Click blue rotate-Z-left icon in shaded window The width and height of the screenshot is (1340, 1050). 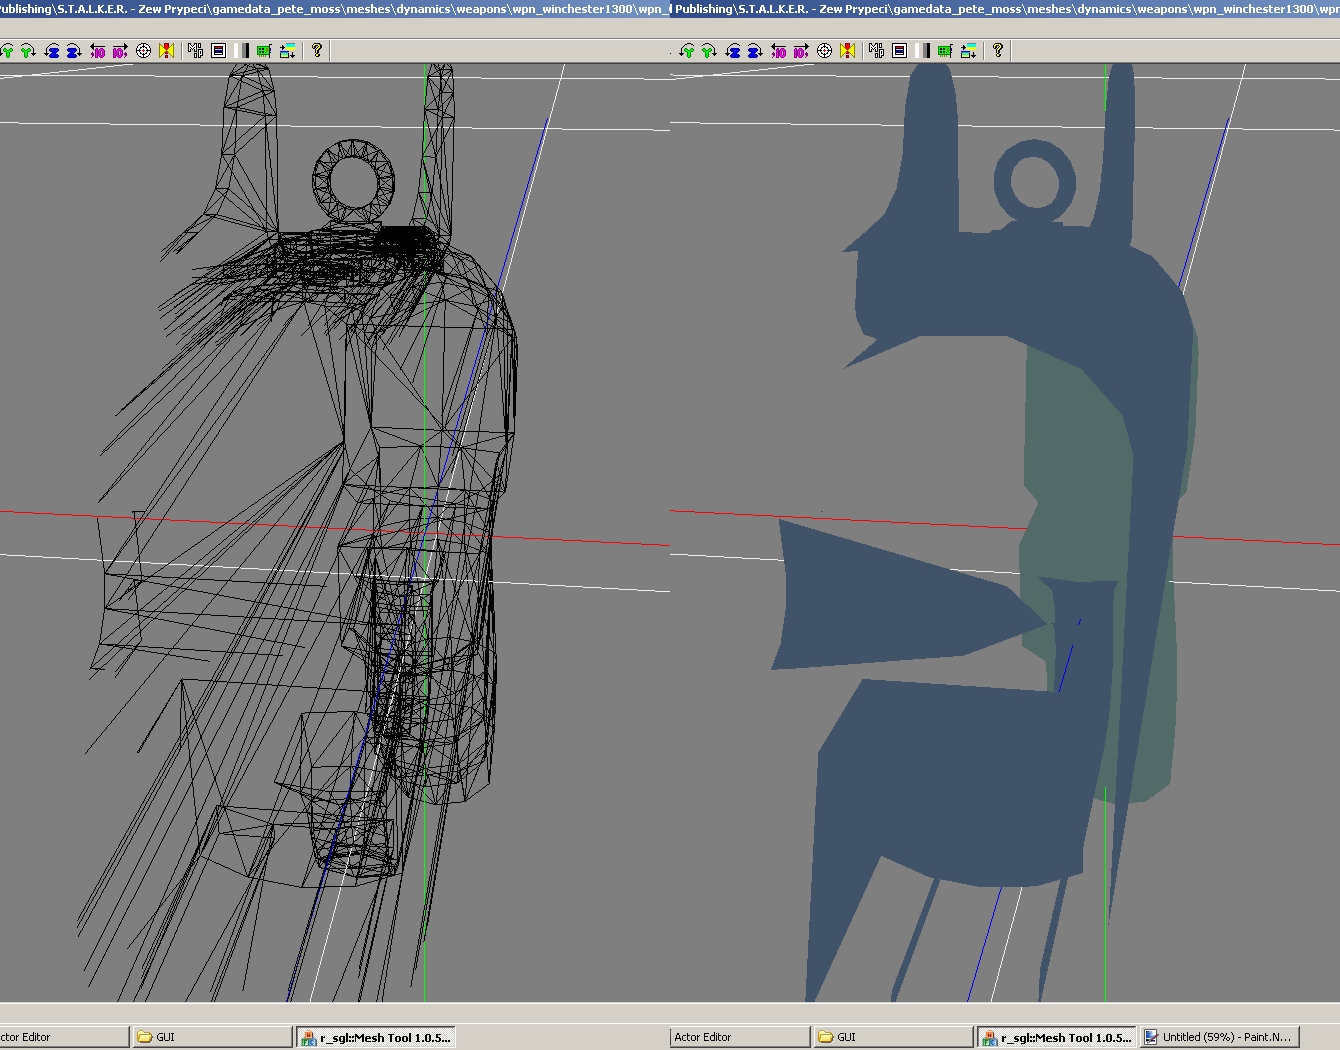tap(733, 51)
